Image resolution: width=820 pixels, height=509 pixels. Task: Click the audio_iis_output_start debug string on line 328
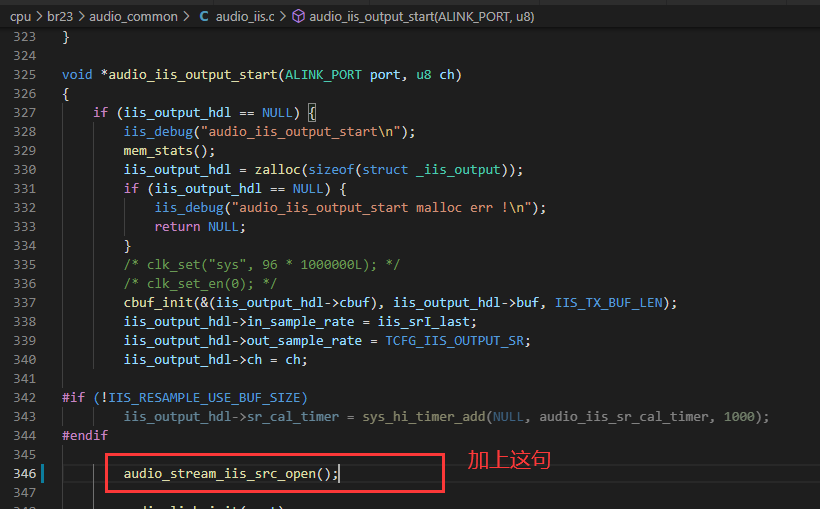coord(301,132)
